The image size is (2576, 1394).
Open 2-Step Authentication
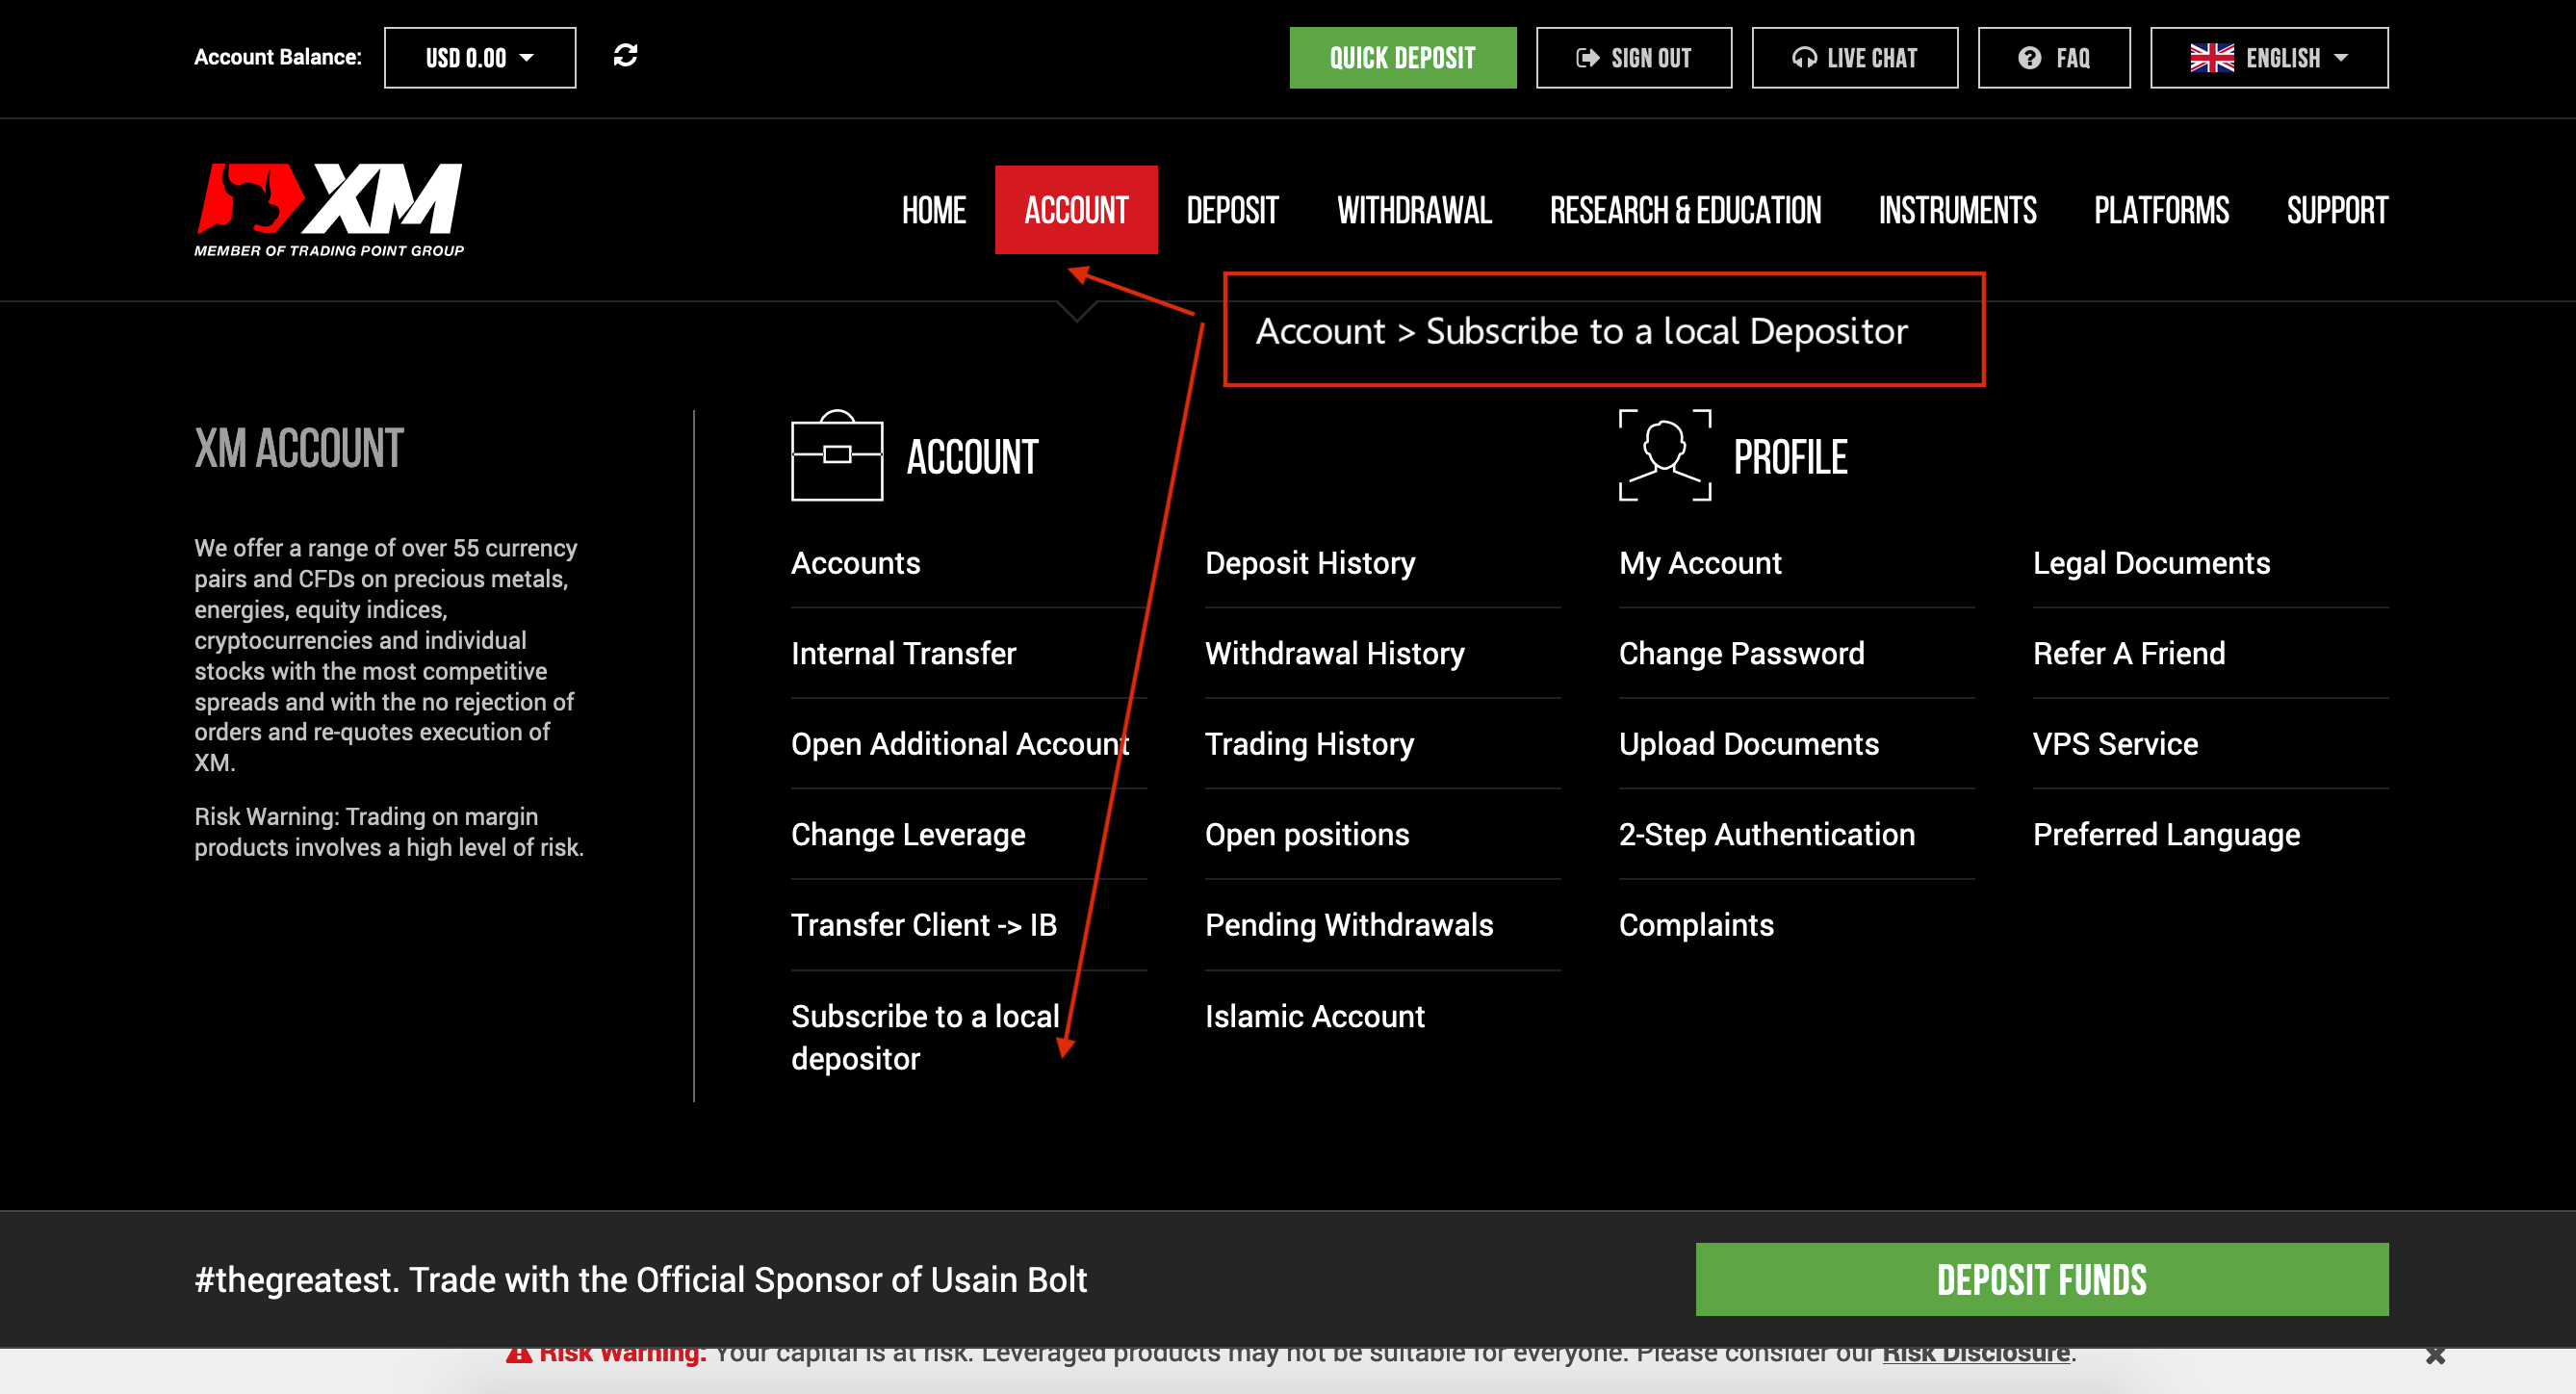pyautogui.click(x=1767, y=834)
